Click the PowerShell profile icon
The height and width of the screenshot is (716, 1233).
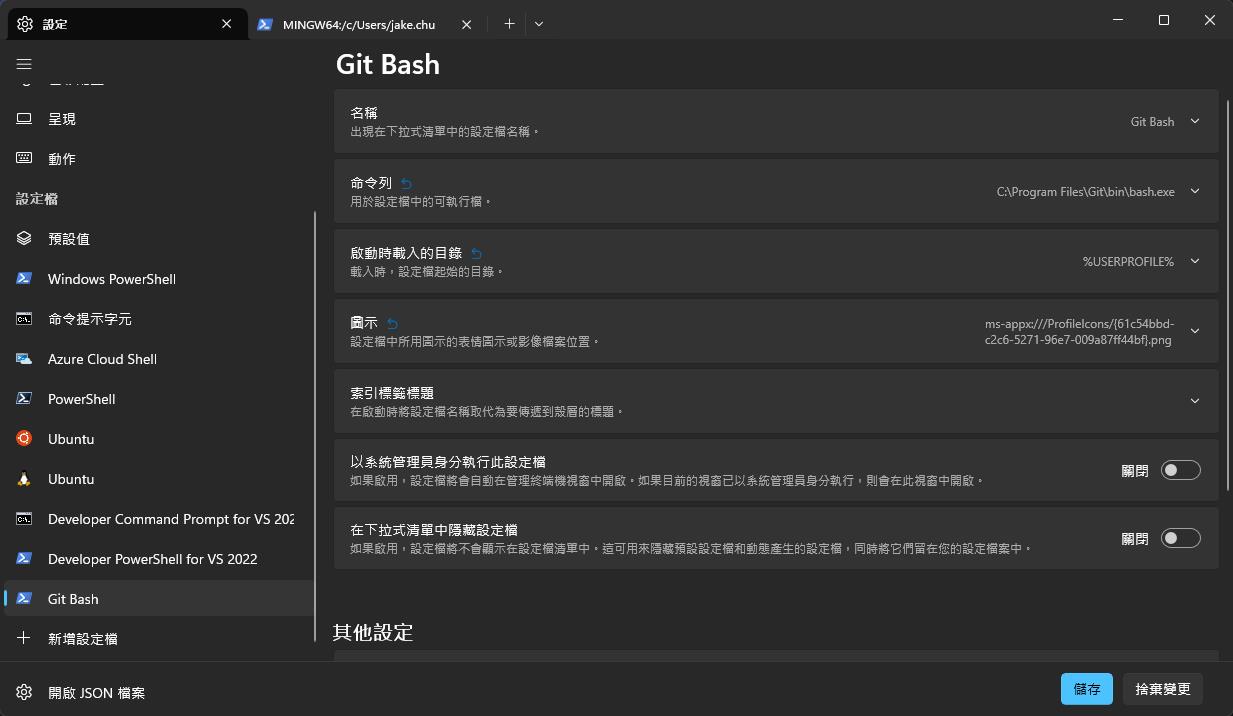point(24,398)
